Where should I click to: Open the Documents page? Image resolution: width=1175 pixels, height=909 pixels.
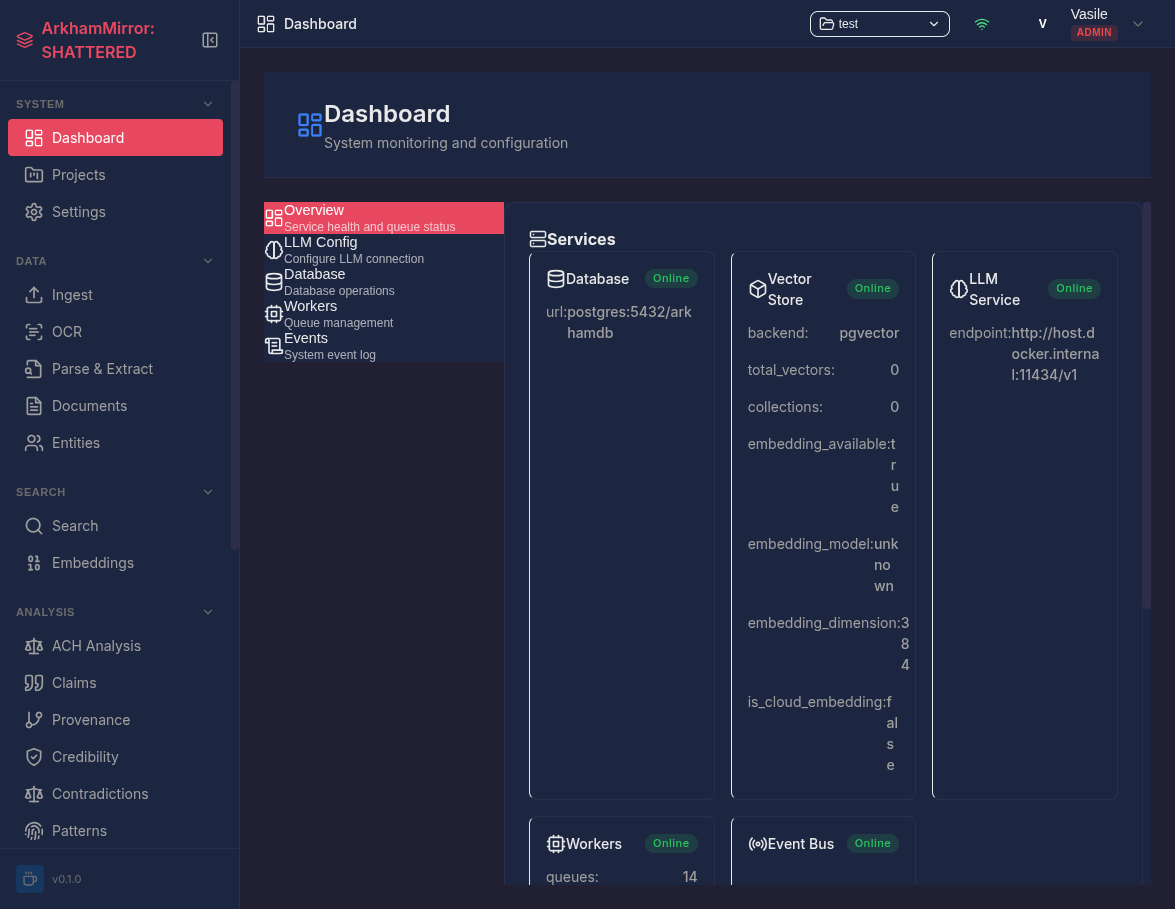[x=115, y=406]
